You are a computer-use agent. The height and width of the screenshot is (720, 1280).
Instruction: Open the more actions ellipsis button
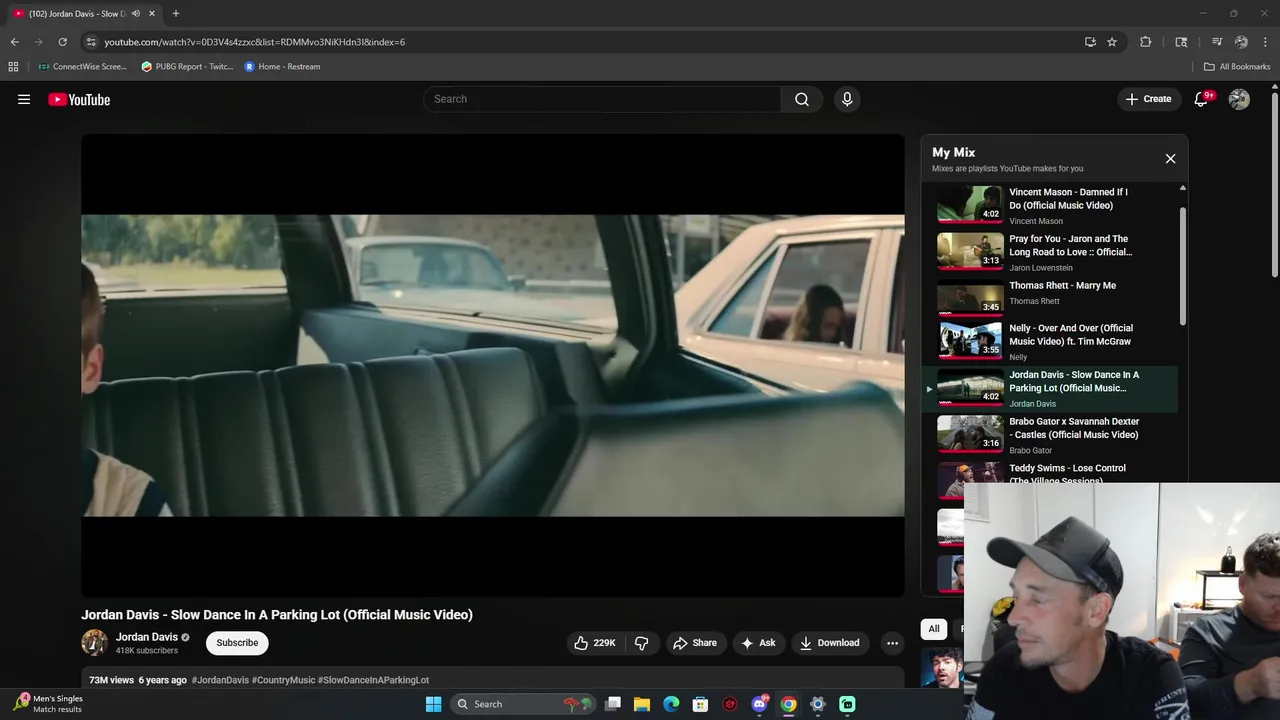tap(892, 643)
